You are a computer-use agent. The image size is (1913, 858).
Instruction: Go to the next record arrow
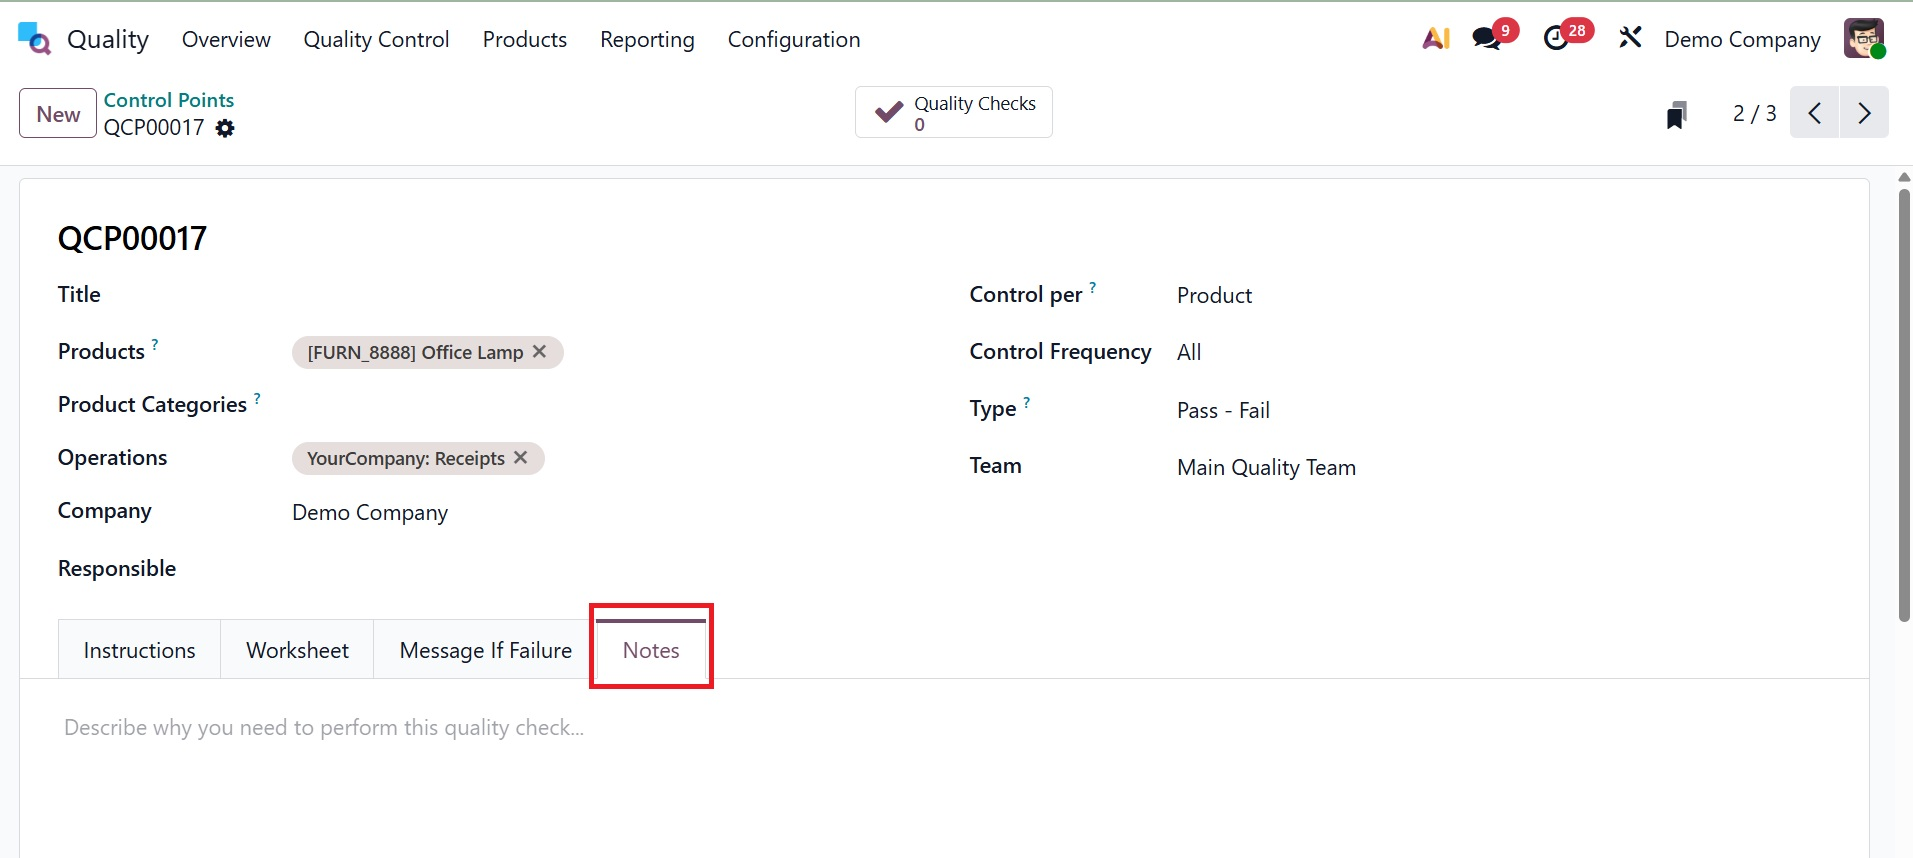point(1864,113)
